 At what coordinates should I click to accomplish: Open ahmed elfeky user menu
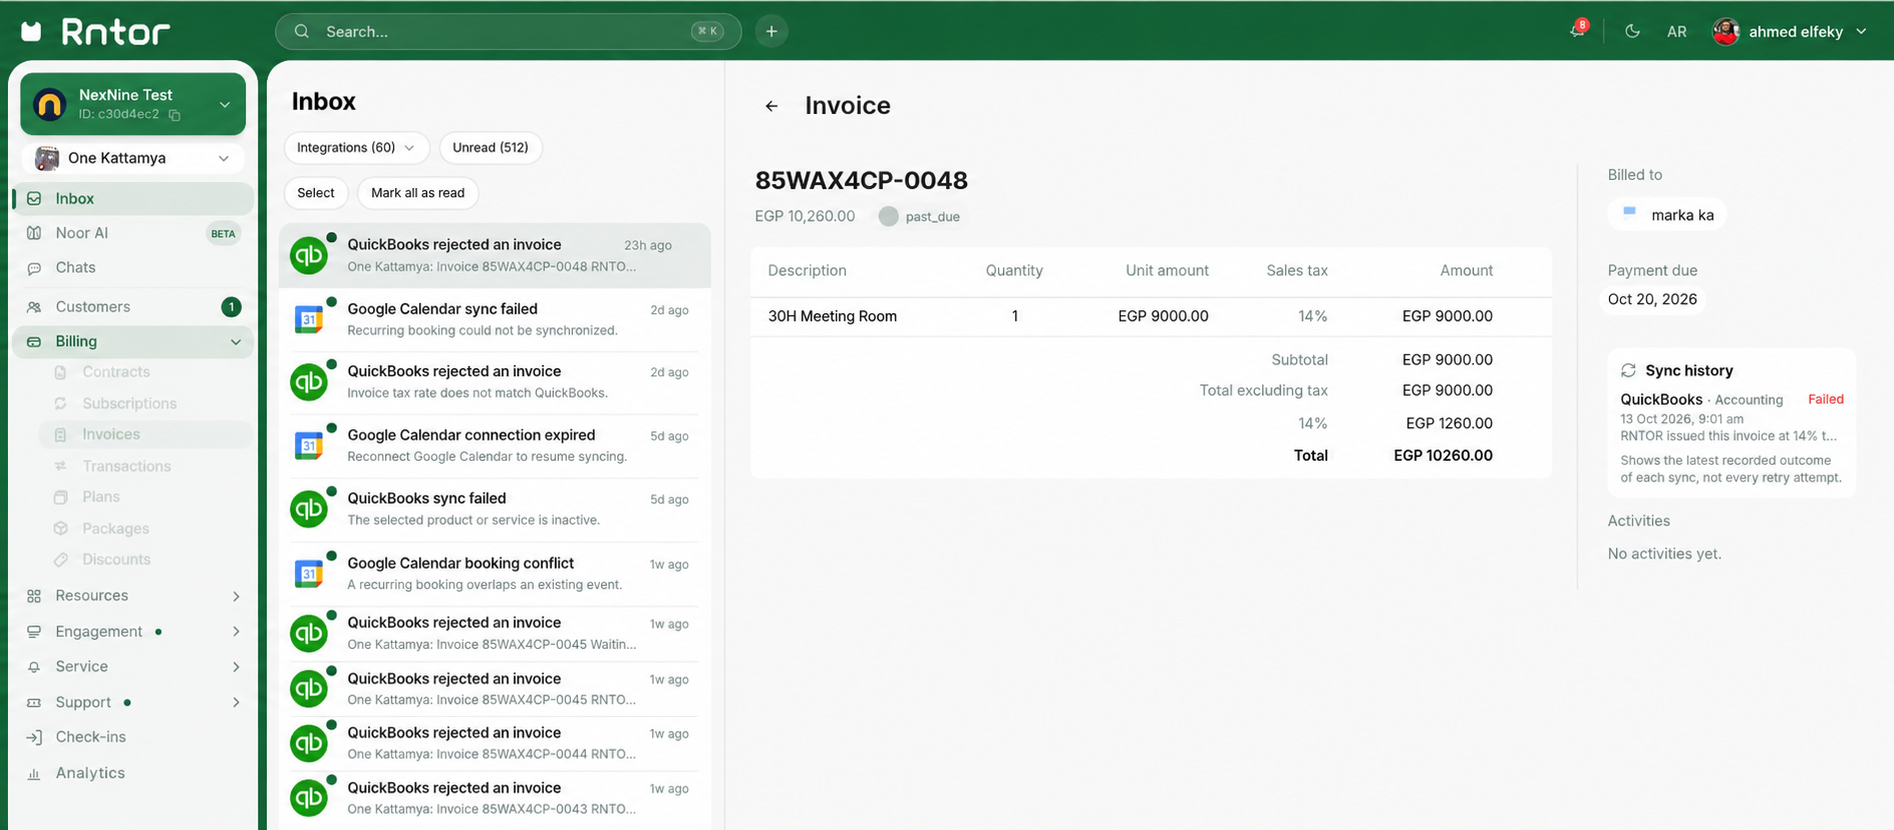click(x=1790, y=31)
